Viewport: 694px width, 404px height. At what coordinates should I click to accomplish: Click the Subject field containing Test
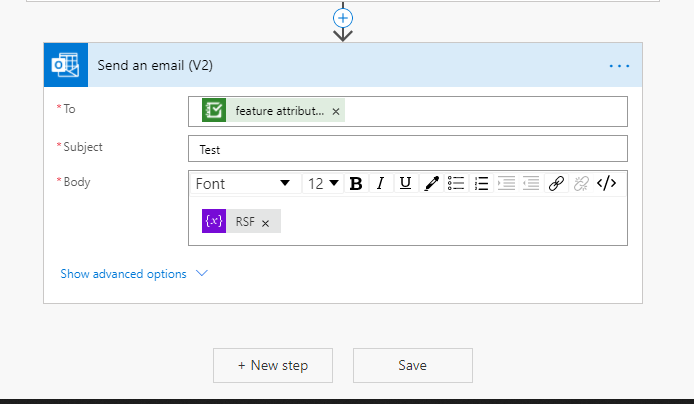[407, 149]
